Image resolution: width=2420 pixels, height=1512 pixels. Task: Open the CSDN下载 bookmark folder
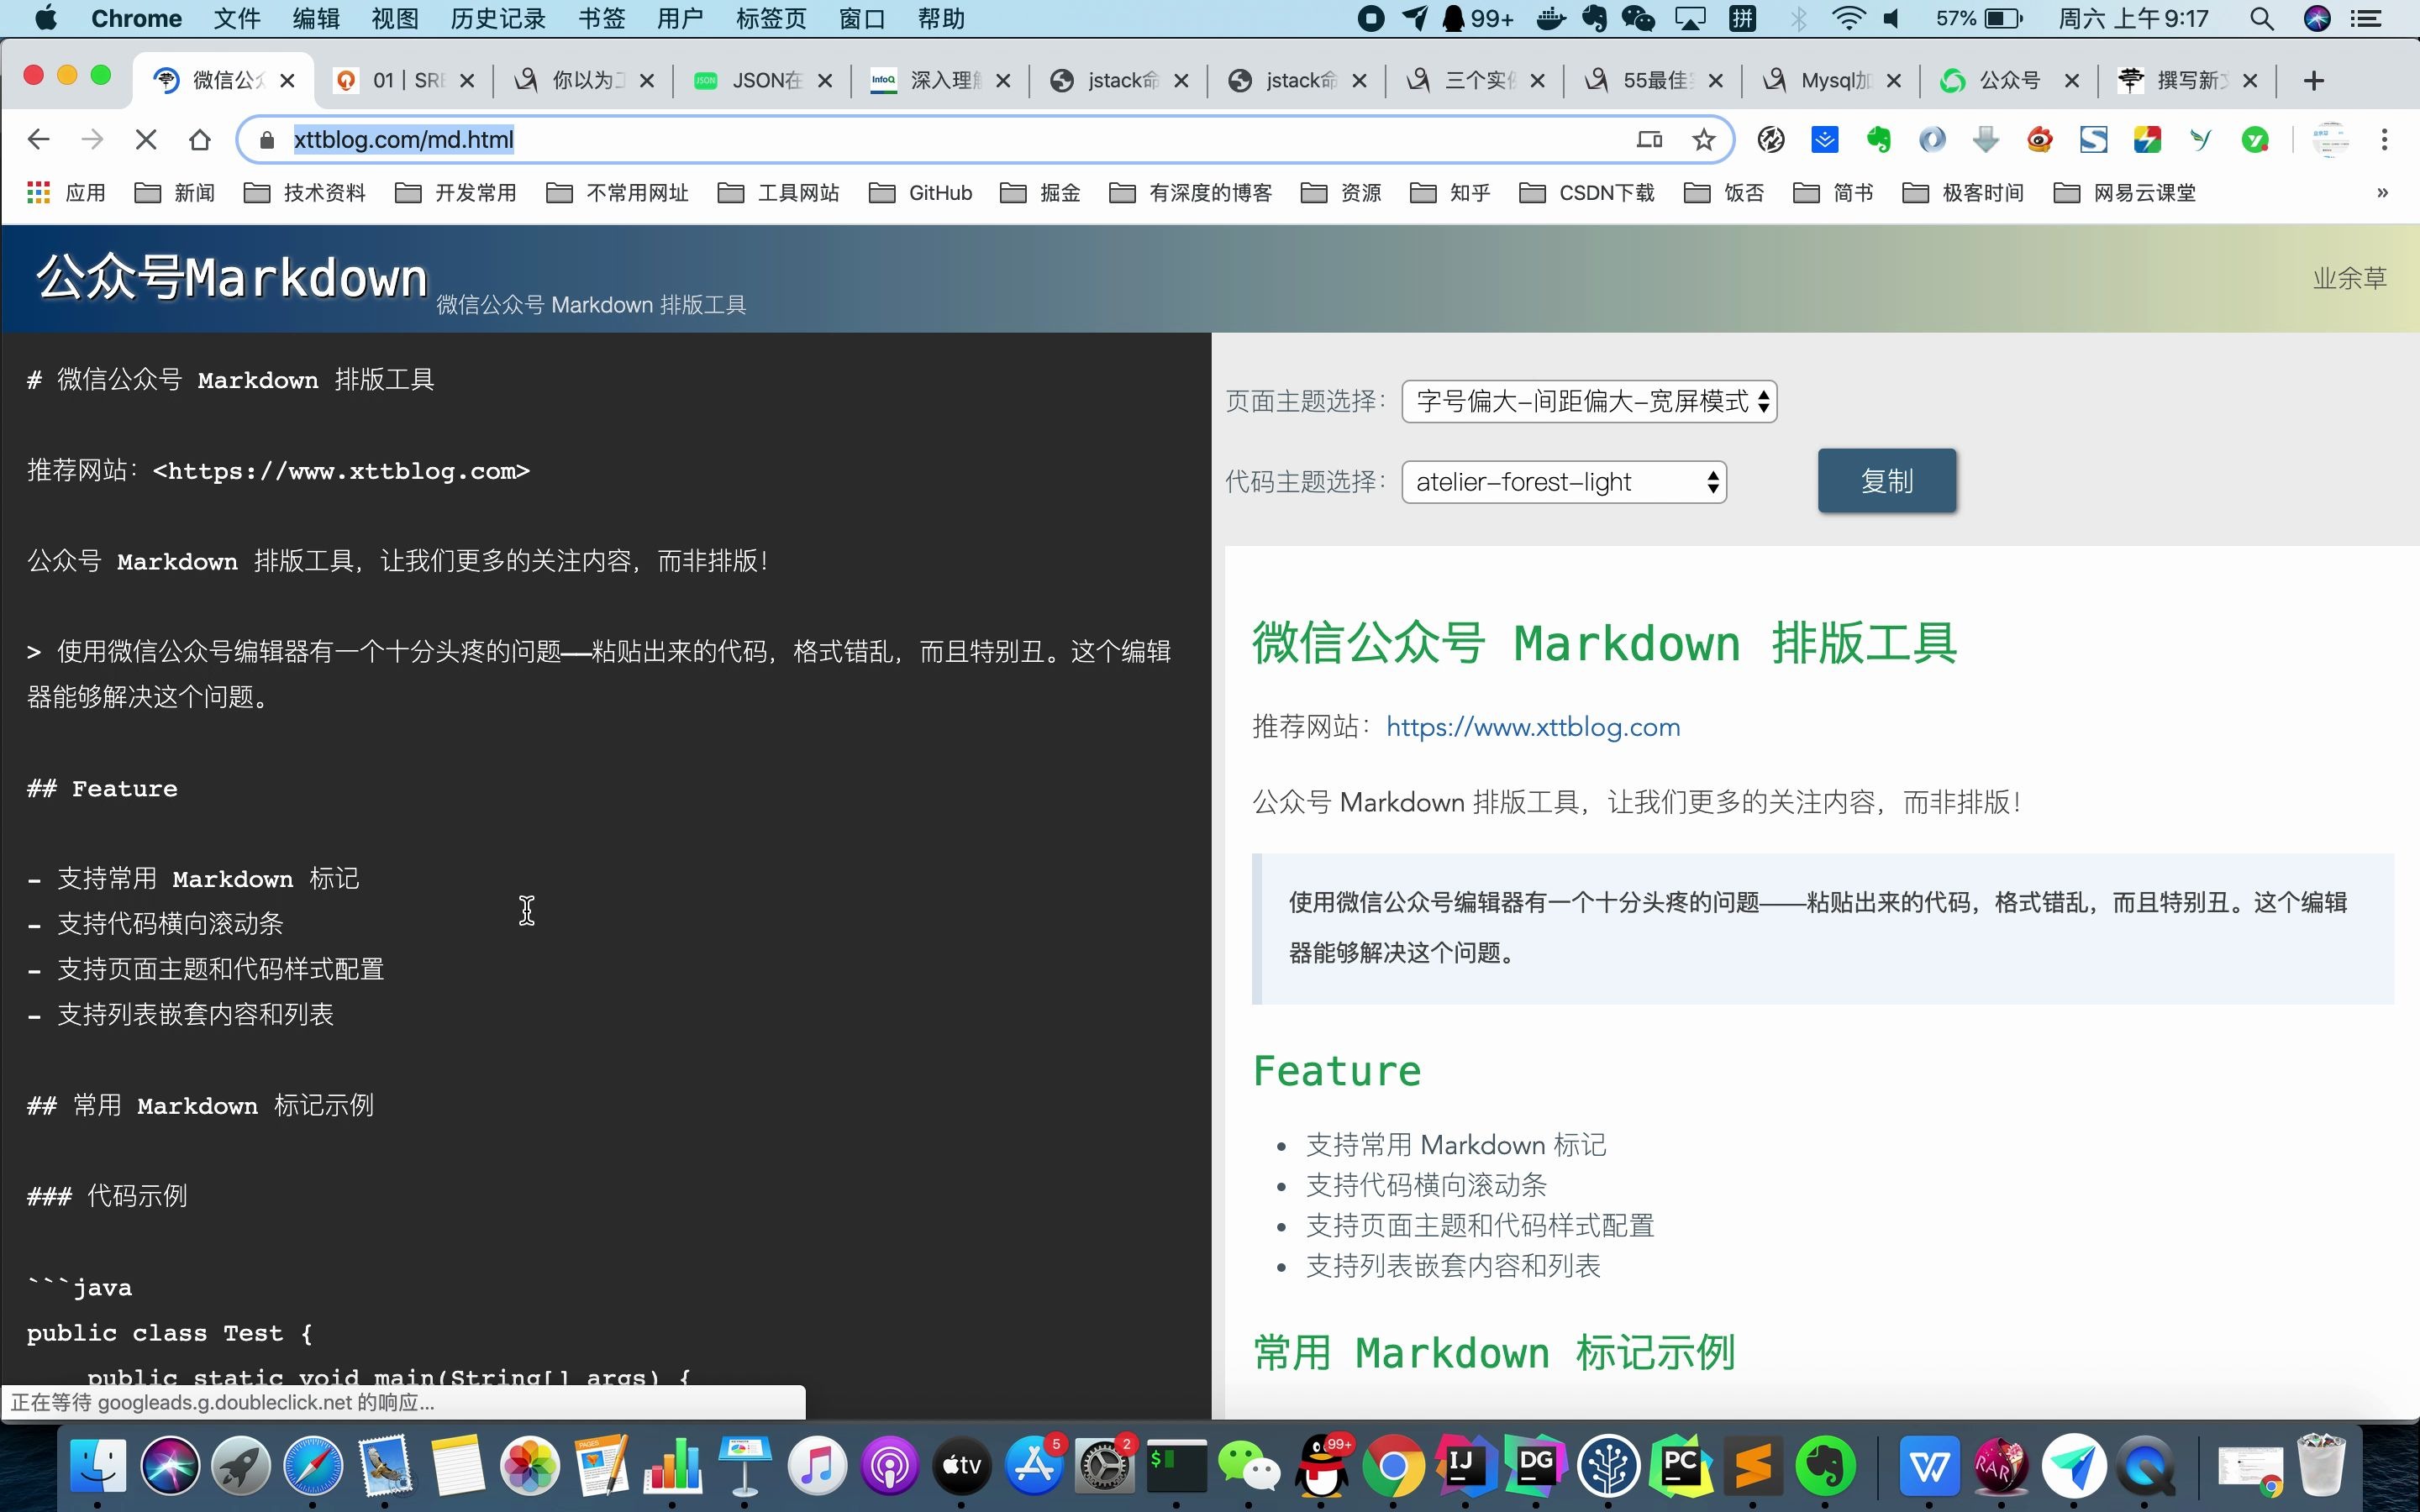pos(1587,193)
